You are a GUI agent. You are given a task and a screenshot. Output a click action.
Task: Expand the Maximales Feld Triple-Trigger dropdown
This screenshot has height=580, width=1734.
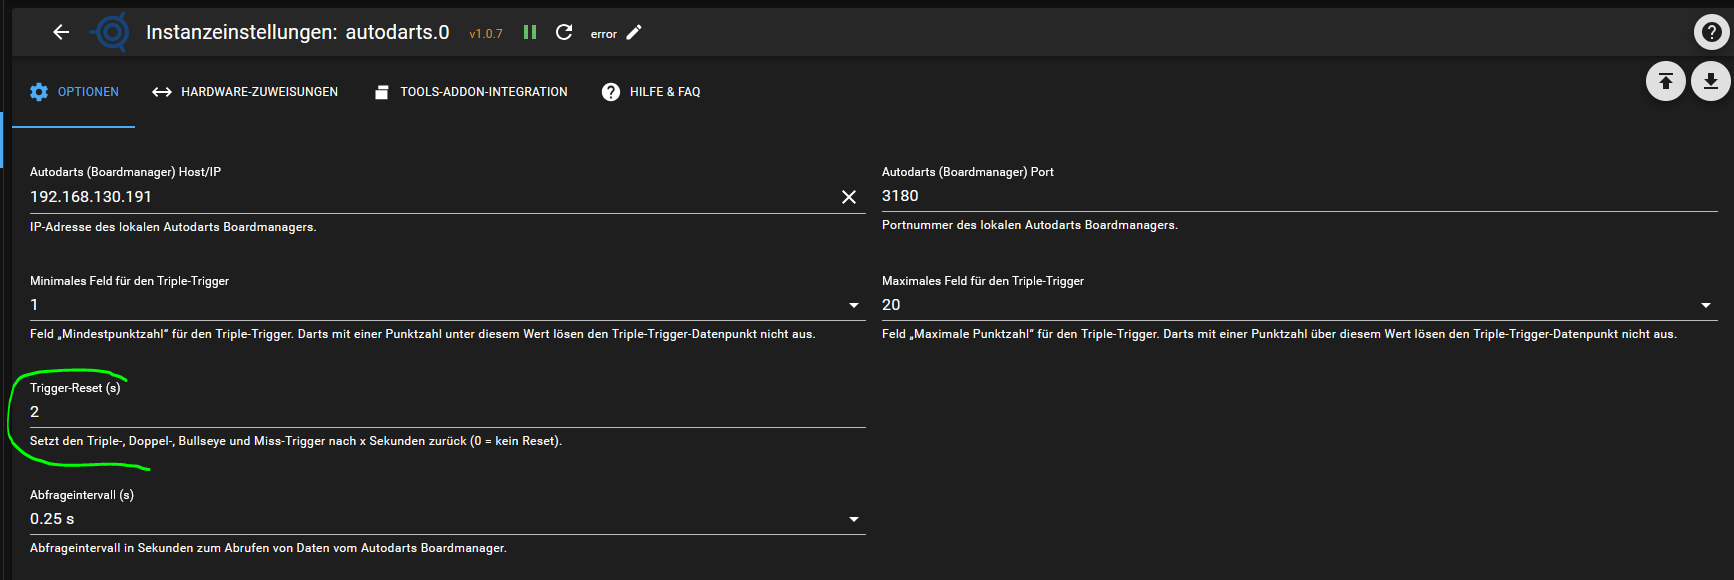point(1705,305)
